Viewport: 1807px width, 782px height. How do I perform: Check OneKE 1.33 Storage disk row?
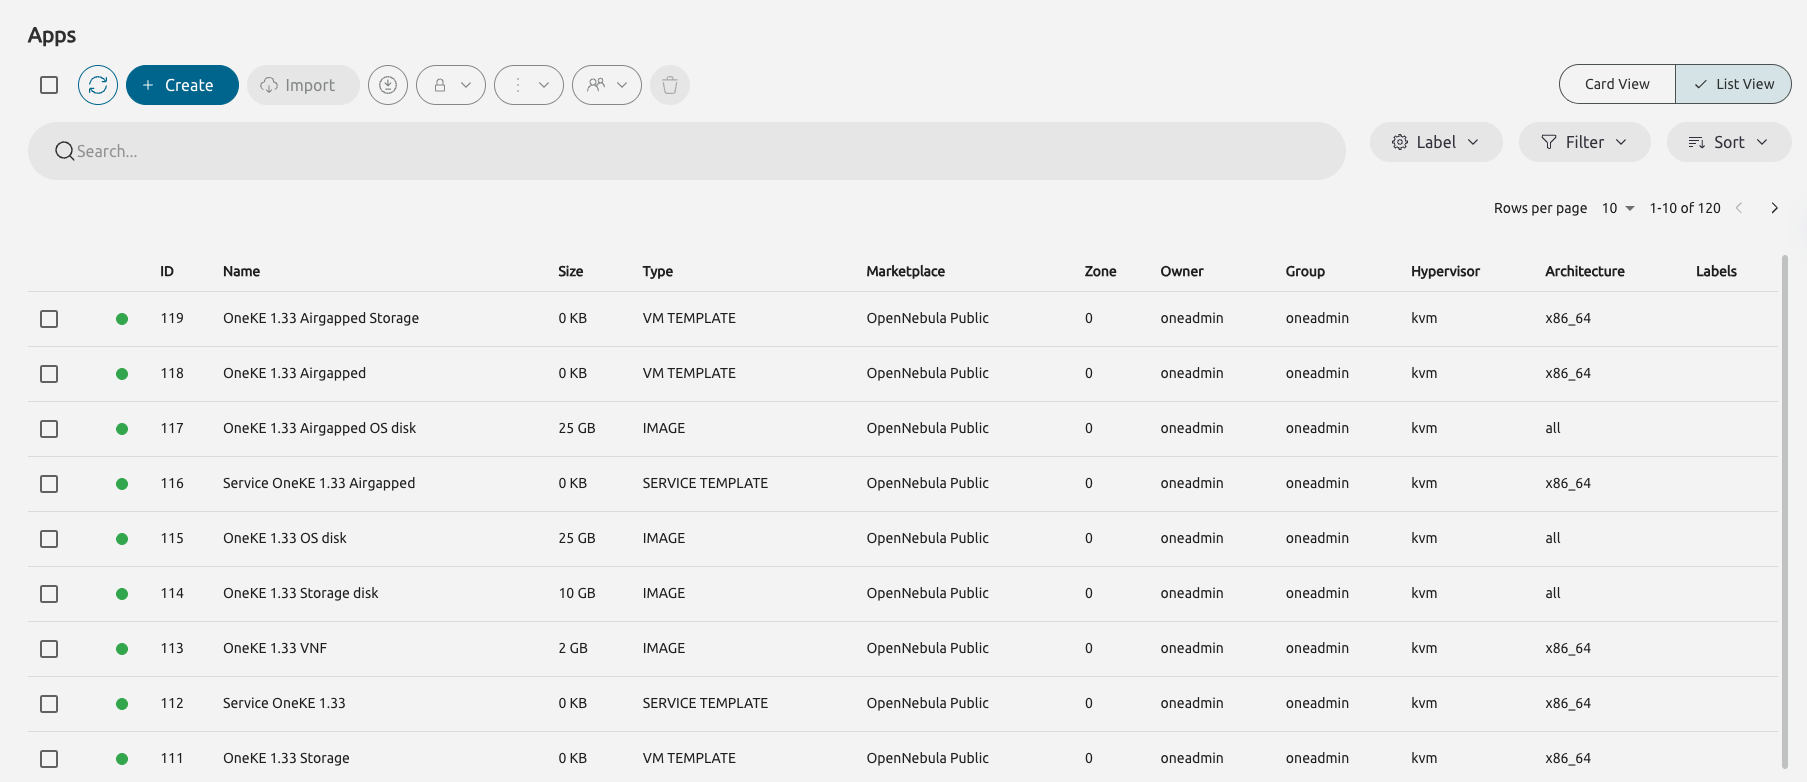tap(49, 594)
